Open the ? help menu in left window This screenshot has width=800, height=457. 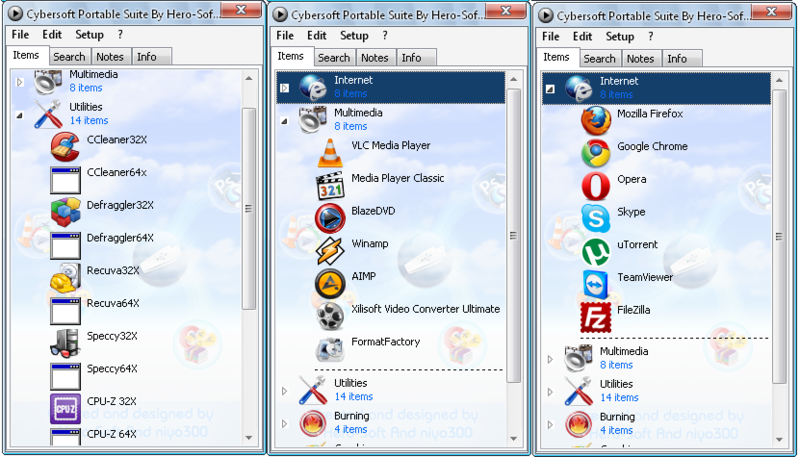[120, 35]
